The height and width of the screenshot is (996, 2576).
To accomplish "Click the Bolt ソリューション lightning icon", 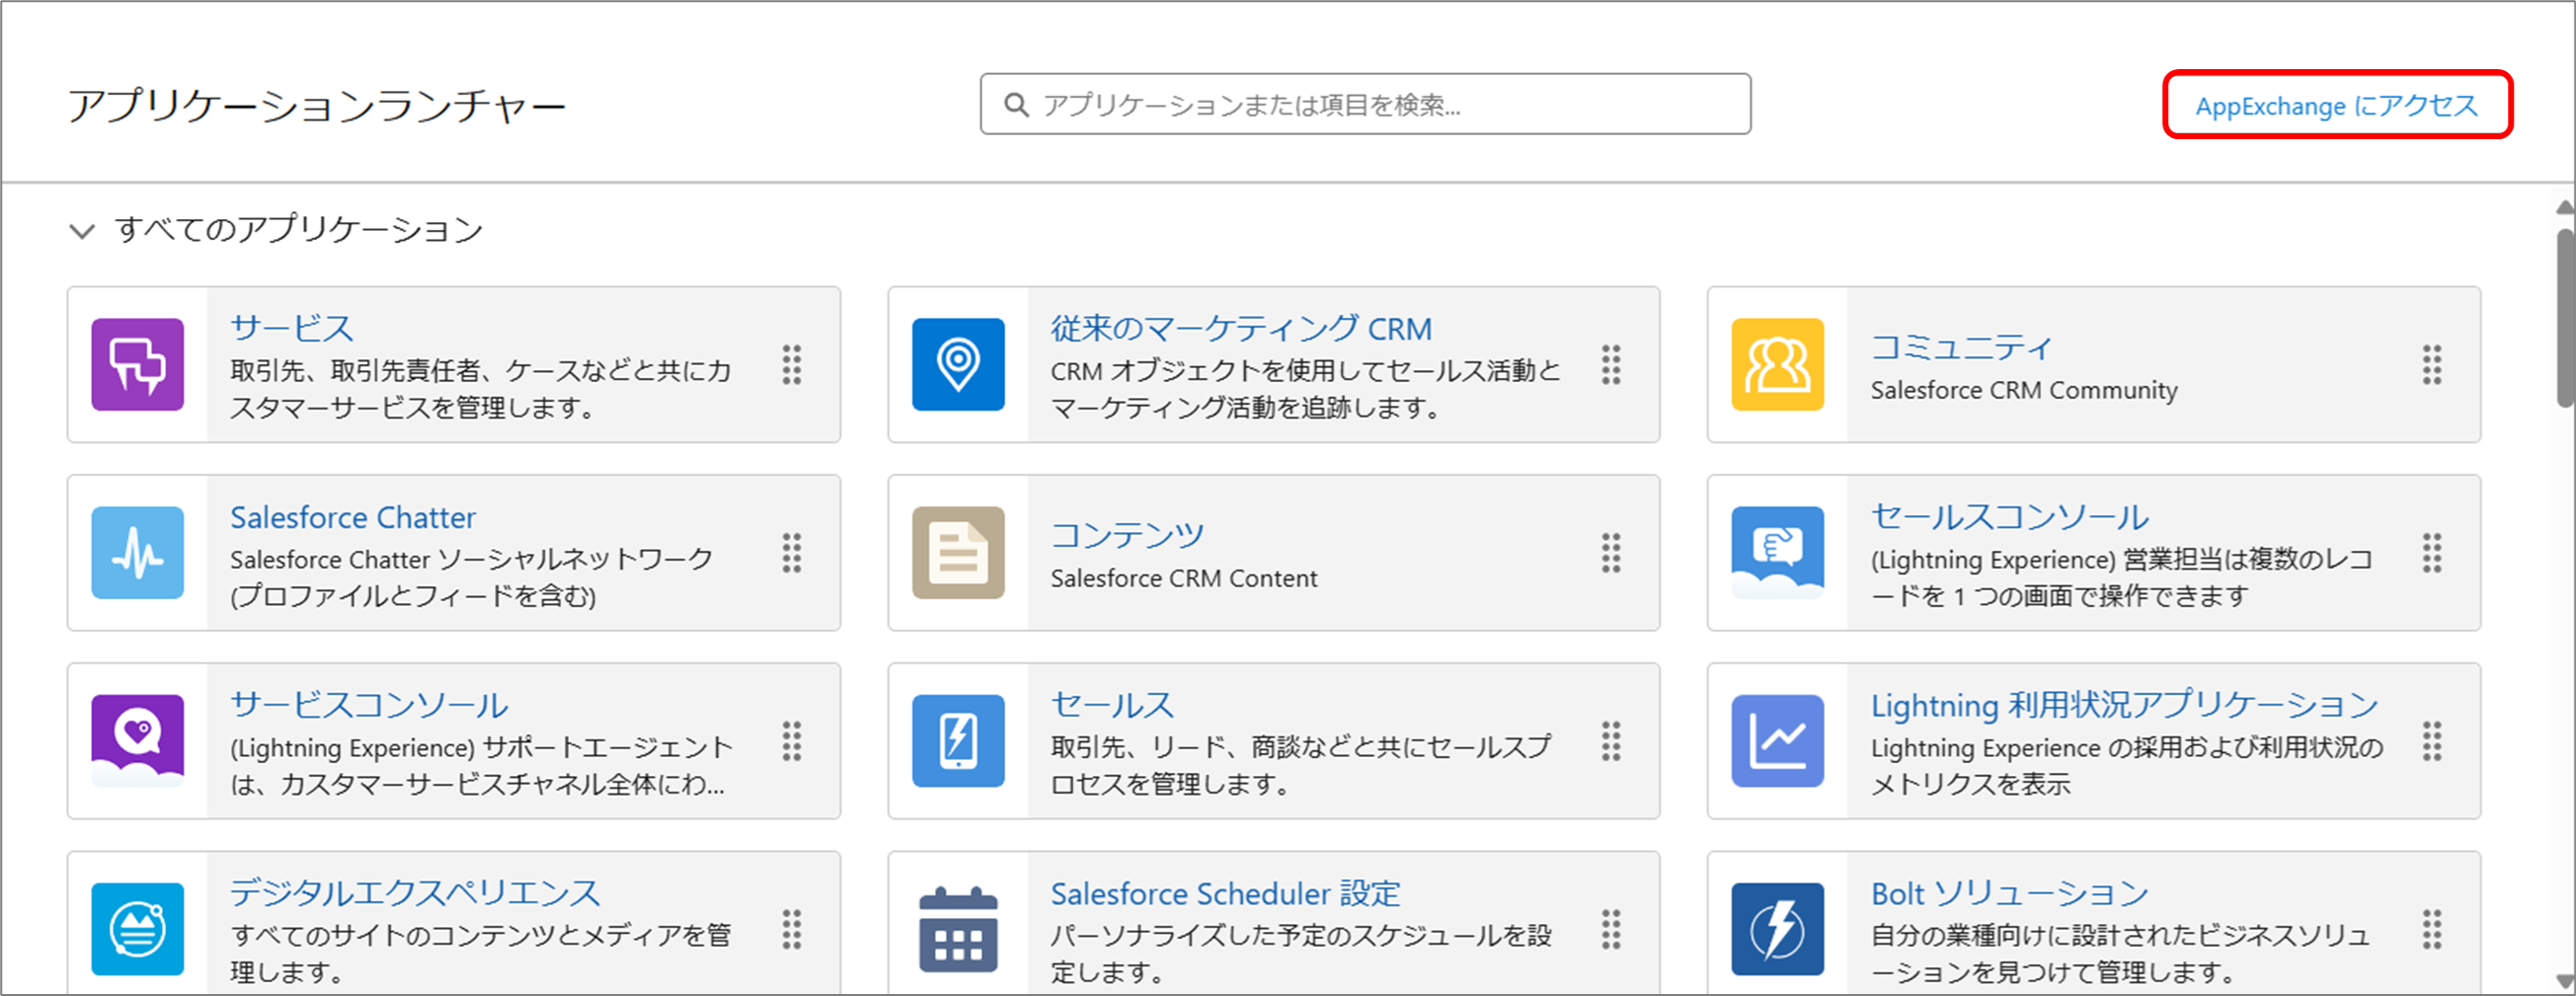I will click(1778, 929).
